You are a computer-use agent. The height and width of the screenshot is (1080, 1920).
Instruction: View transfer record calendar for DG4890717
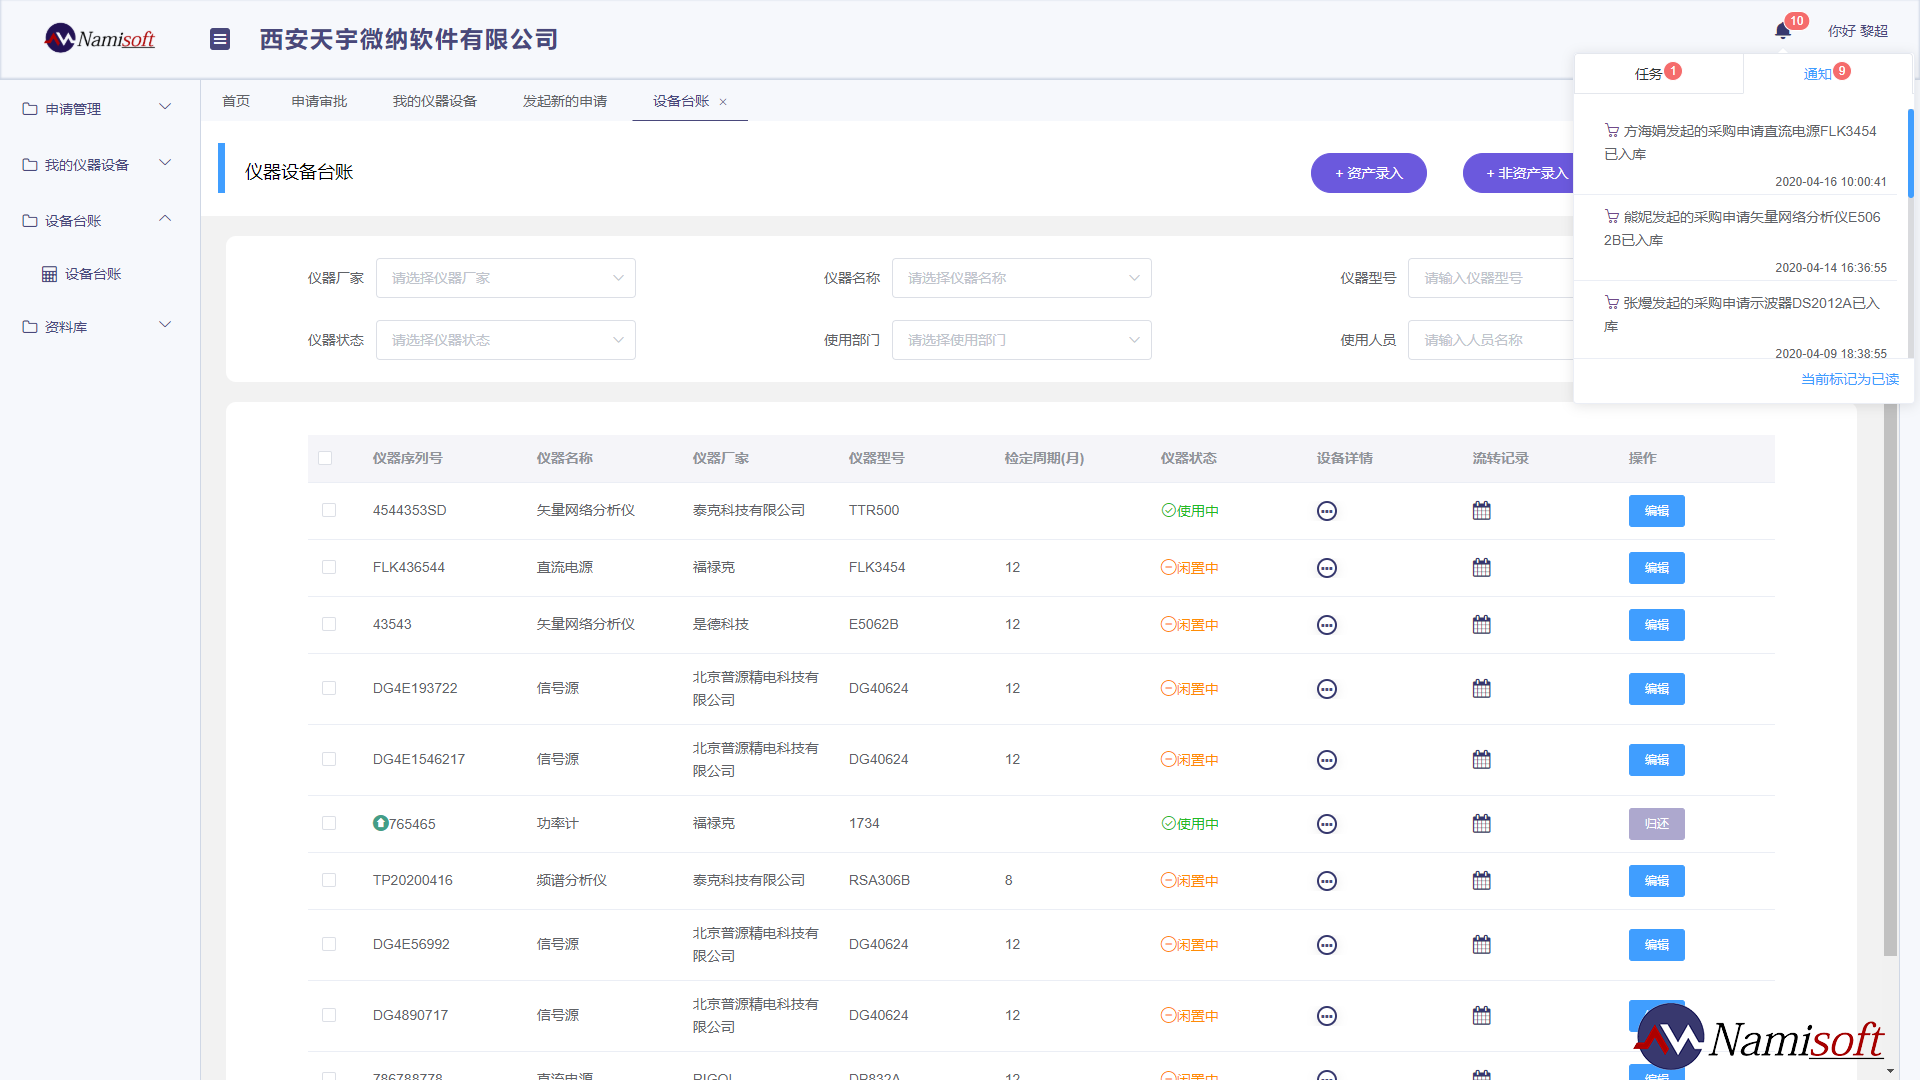(1482, 1016)
